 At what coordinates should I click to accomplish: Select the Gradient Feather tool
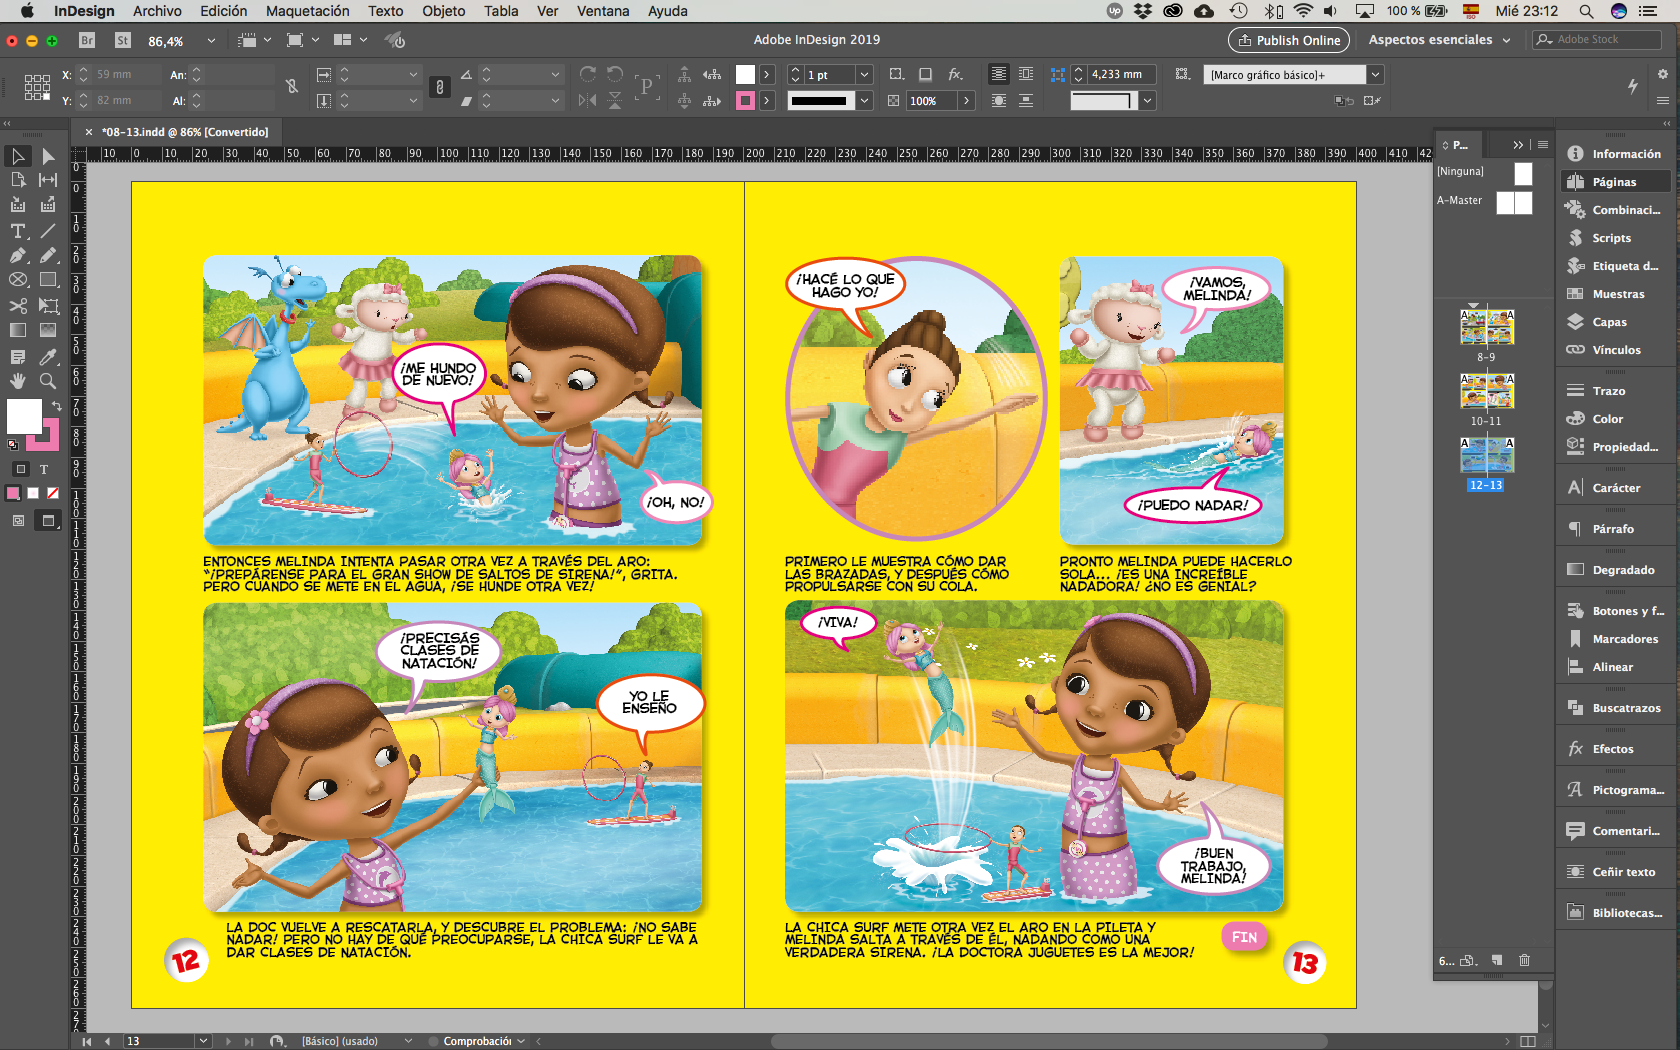pyautogui.click(x=48, y=330)
